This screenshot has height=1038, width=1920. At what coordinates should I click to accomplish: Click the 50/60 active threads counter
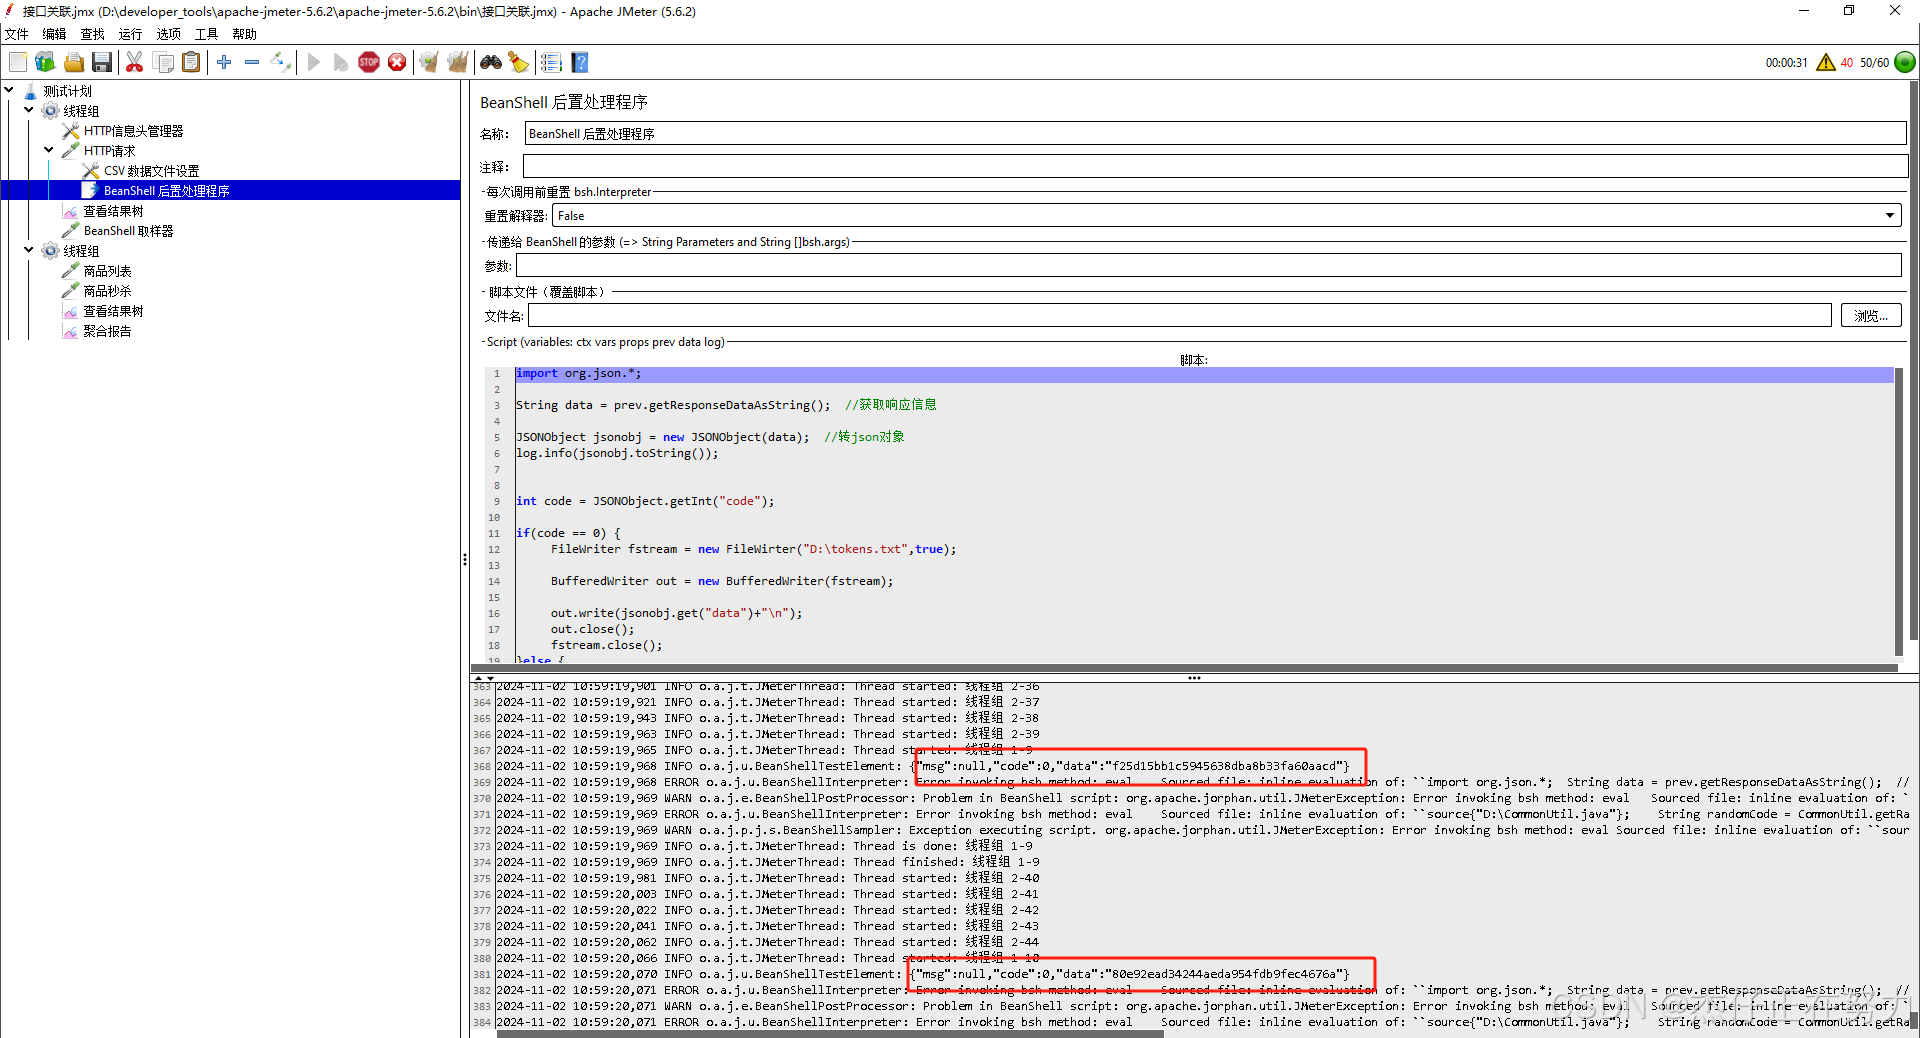(x=1874, y=63)
